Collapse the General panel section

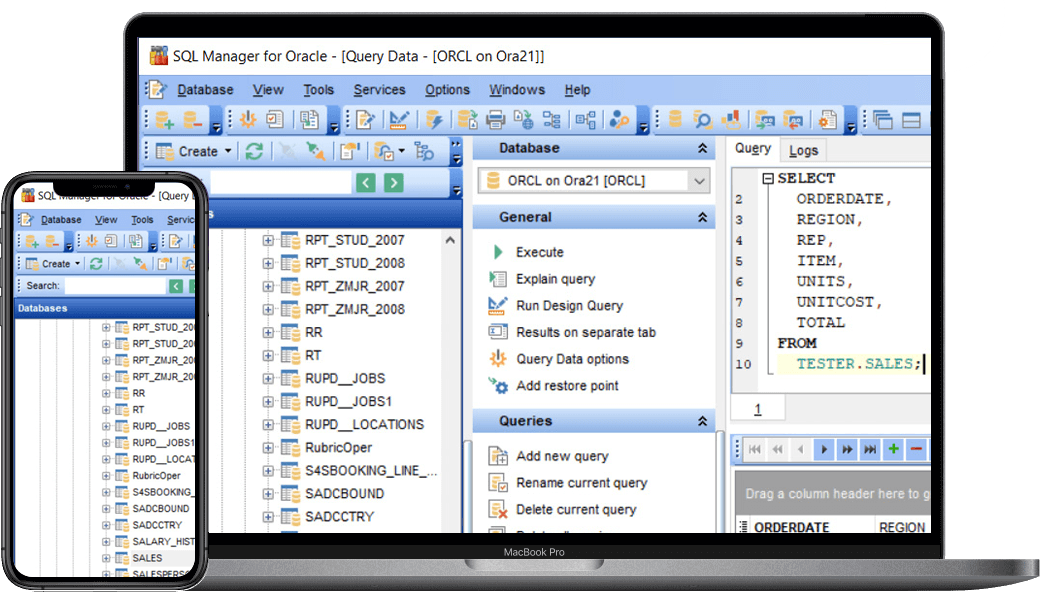coord(702,217)
